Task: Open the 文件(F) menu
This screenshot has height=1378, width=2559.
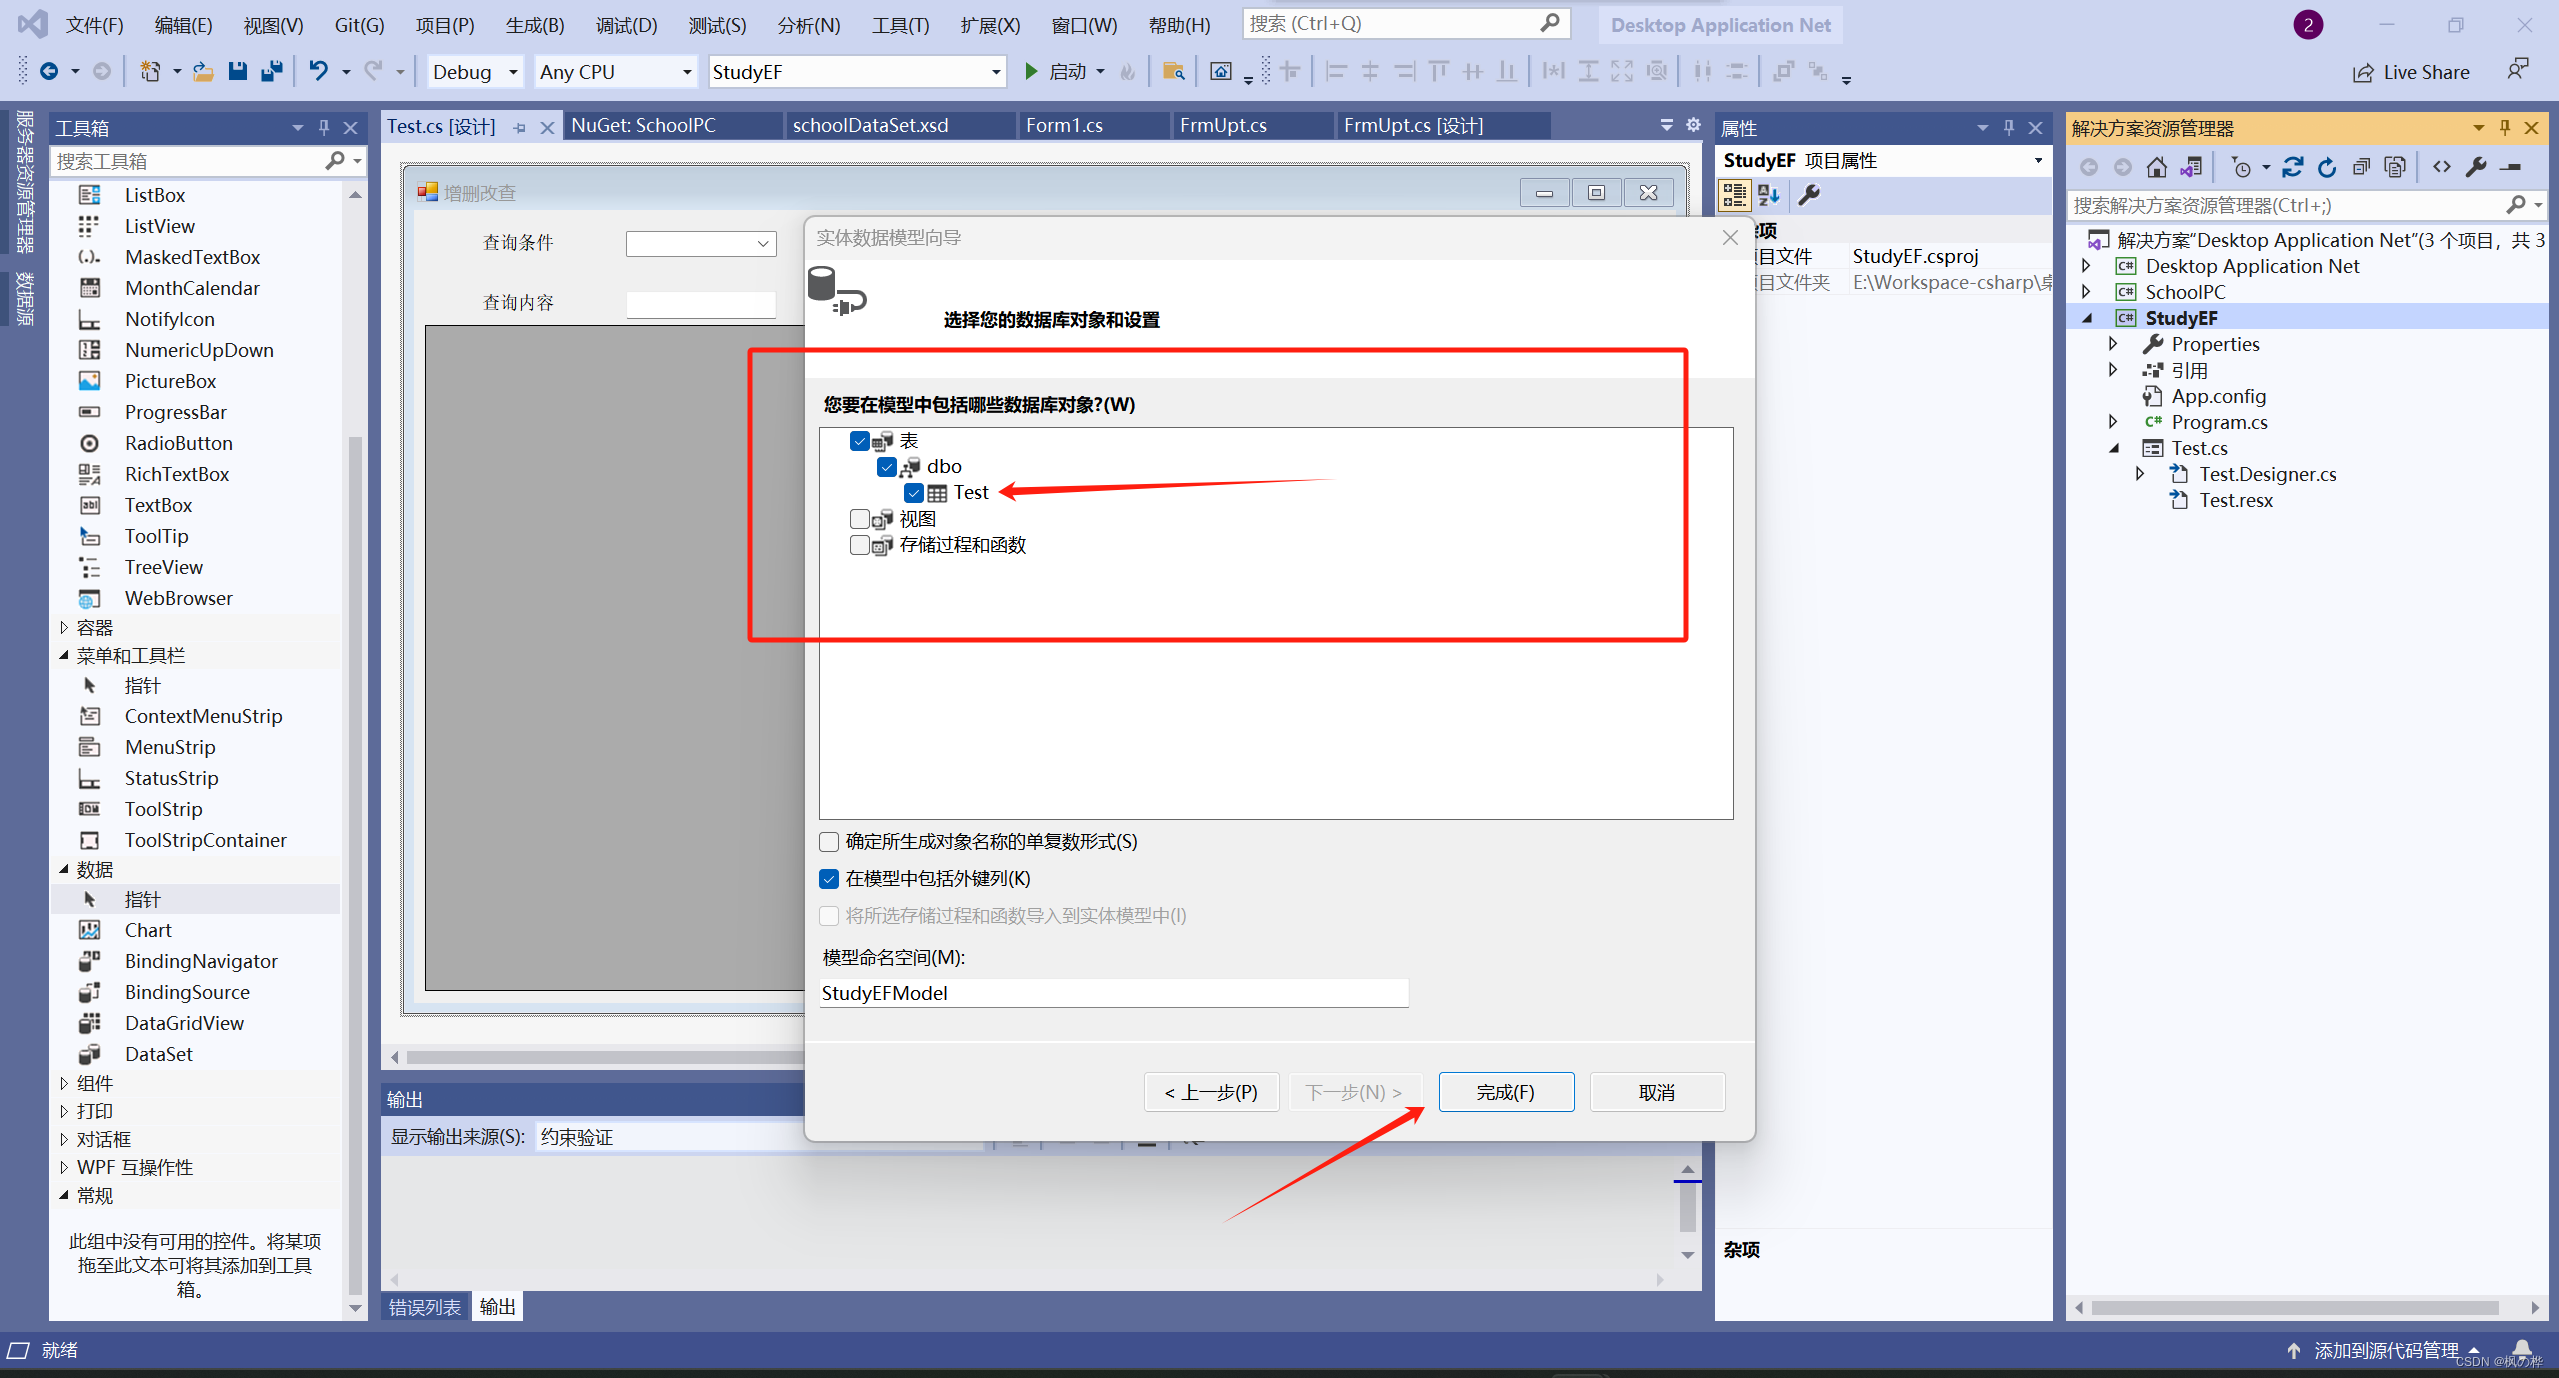Action: pyautogui.click(x=94, y=25)
